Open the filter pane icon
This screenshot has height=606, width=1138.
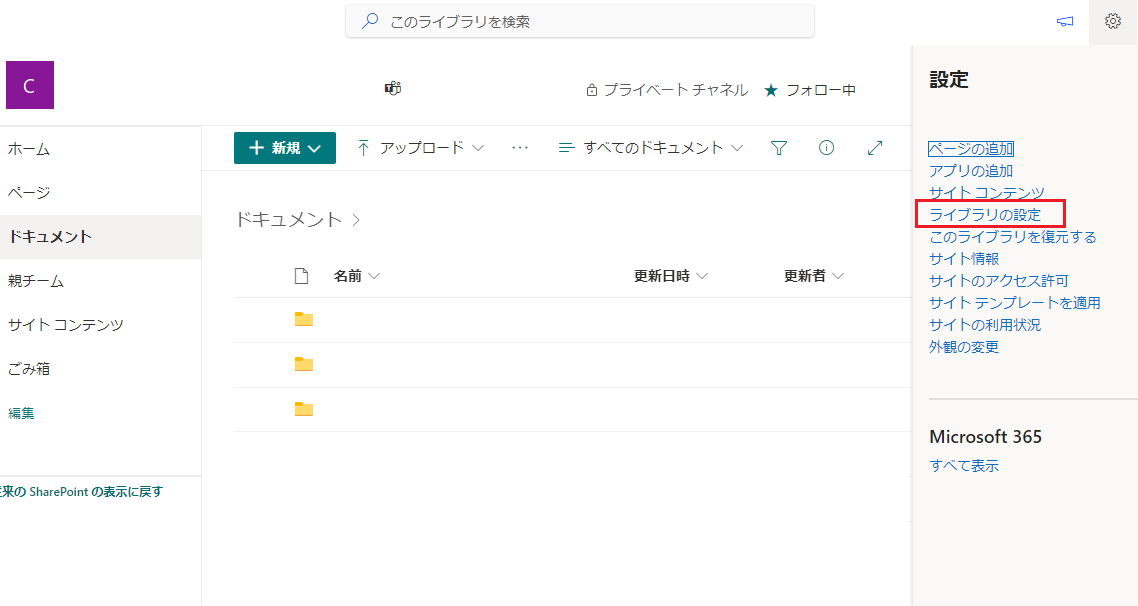(x=779, y=148)
